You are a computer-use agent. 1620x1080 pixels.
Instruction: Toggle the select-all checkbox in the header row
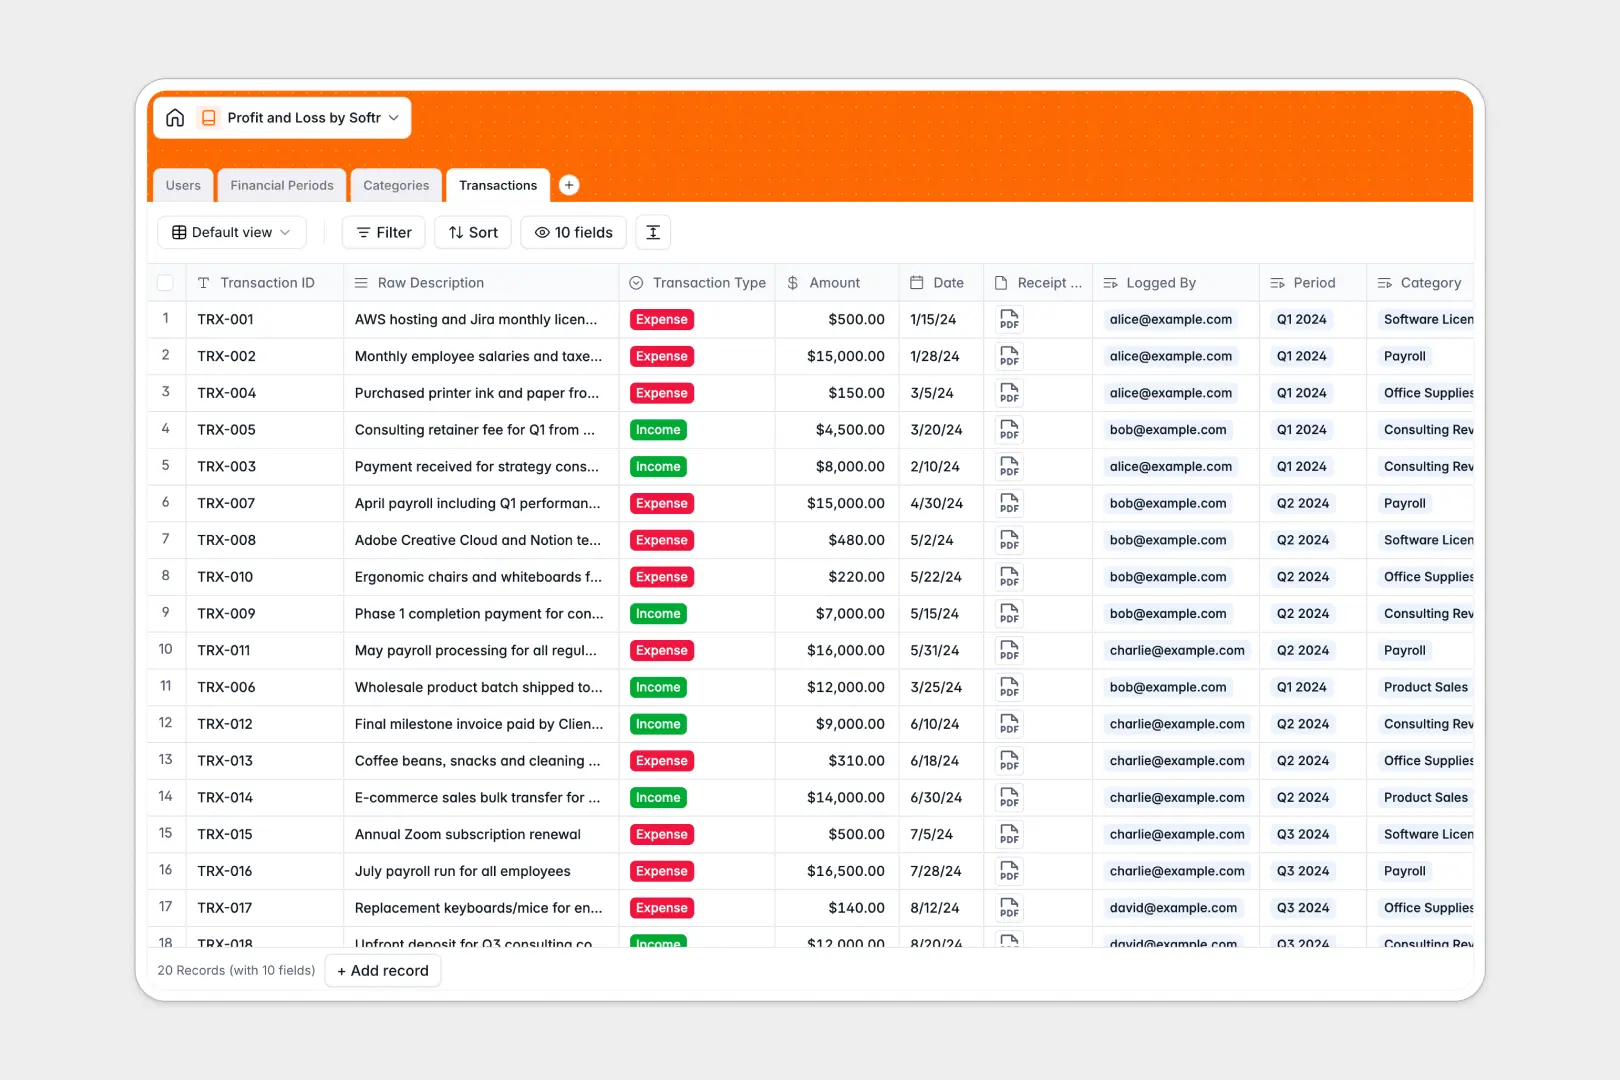pos(166,282)
